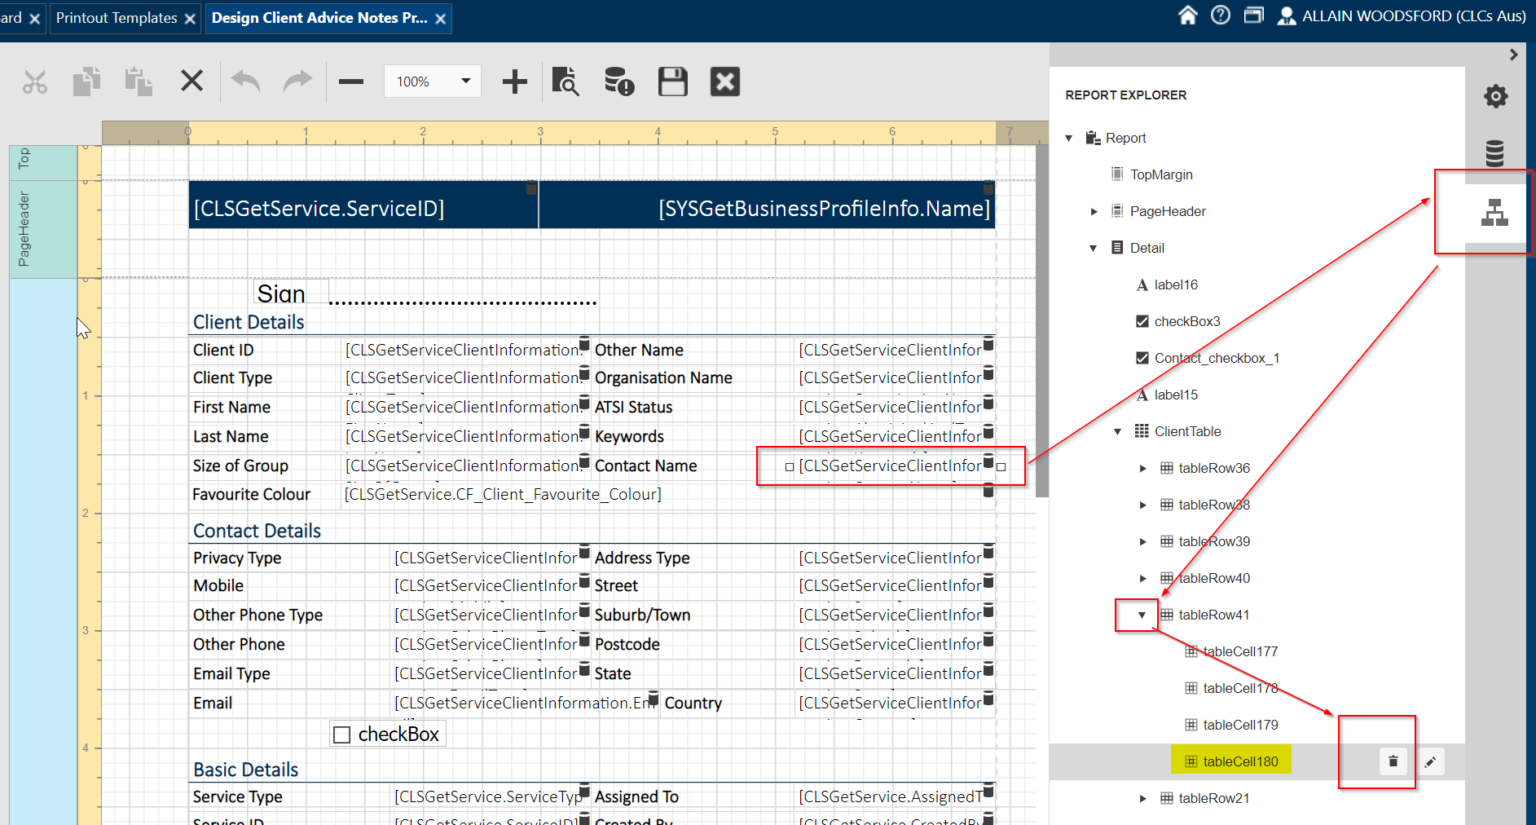1536x825 pixels.
Task: Open the report preview magnifier tool
Action: (565, 81)
